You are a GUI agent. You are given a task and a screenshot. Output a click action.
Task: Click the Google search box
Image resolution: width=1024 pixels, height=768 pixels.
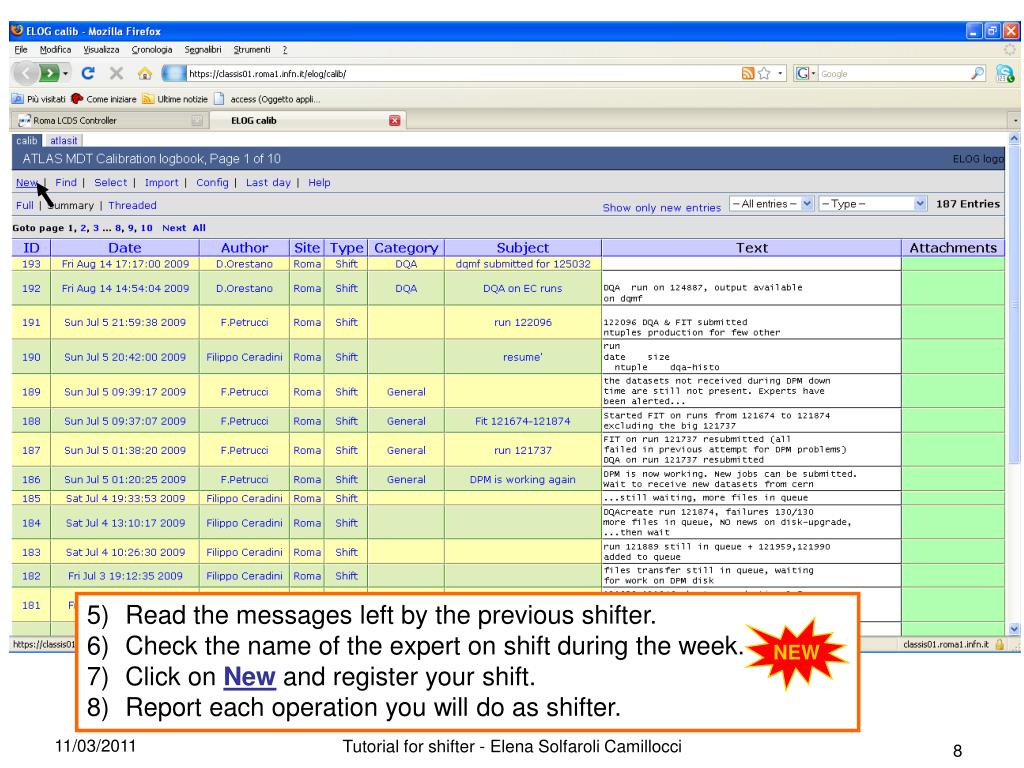click(x=895, y=74)
